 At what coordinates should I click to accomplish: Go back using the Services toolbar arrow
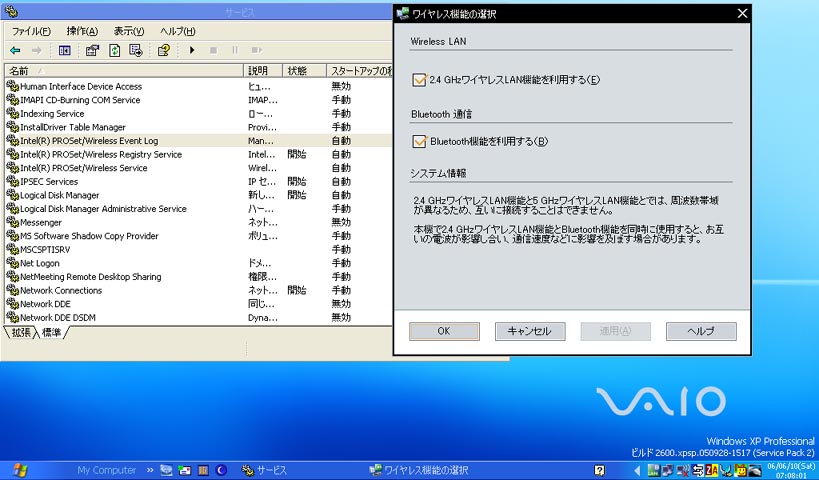(x=15, y=50)
